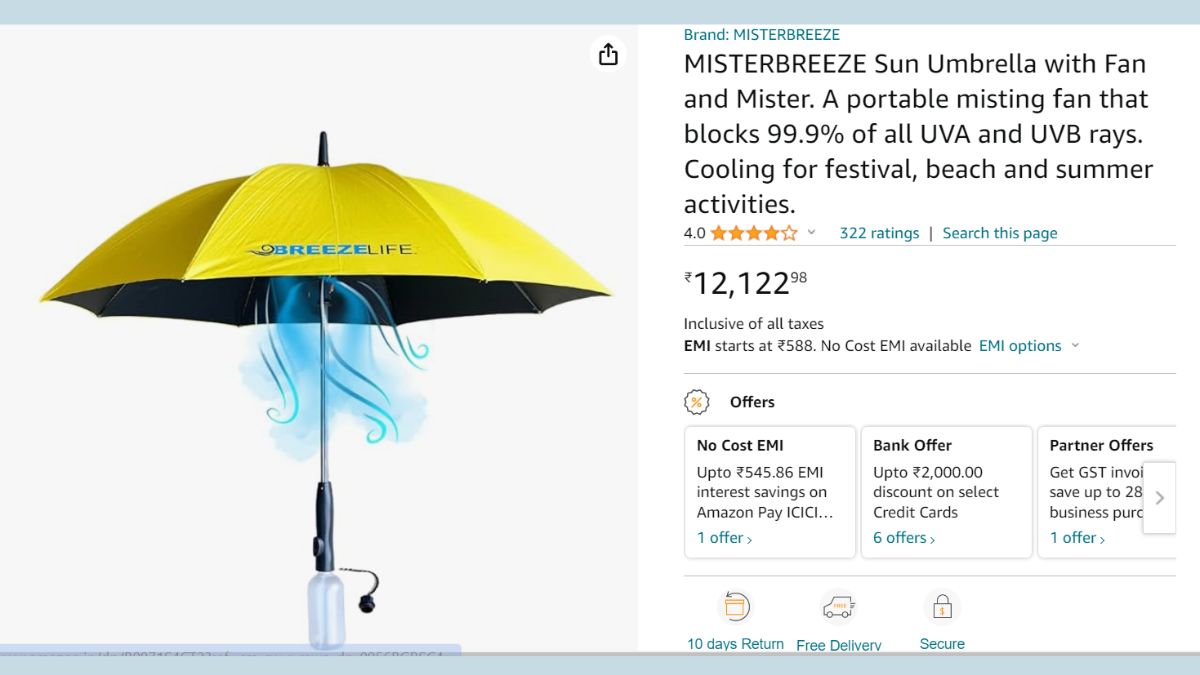Image resolution: width=1200 pixels, height=675 pixels.
Task: Open the 322 ratings link
Action: click(879, 233)
